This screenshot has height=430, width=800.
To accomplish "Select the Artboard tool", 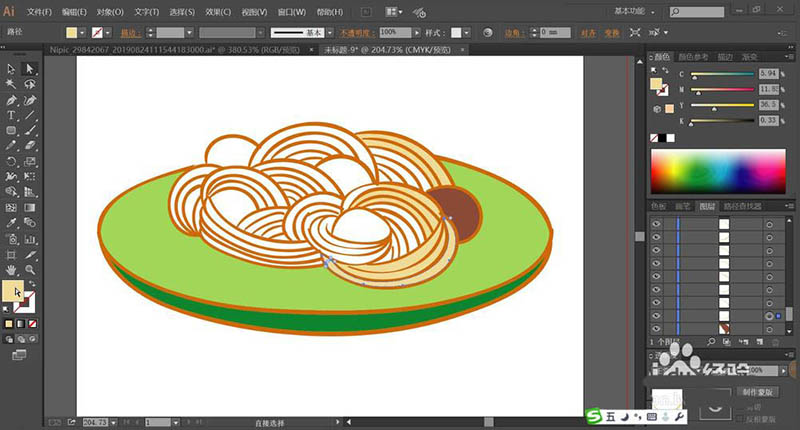I will pos(11,255).
